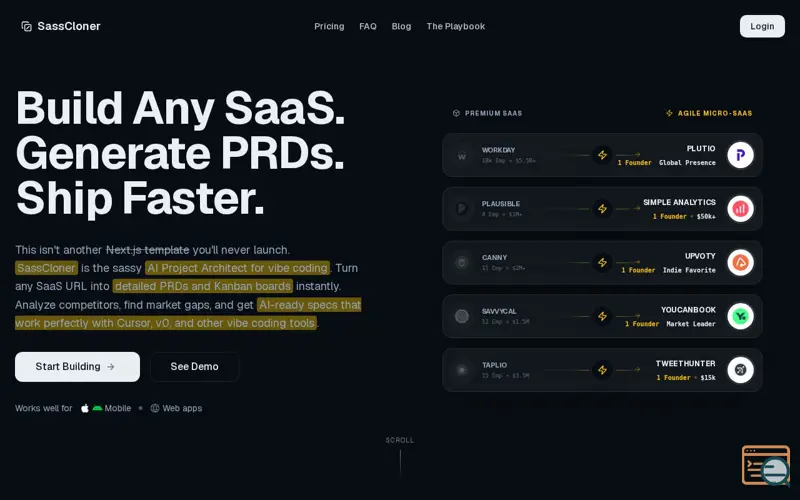Click the Premium SaaS cube icon

(x=456, y=113)
